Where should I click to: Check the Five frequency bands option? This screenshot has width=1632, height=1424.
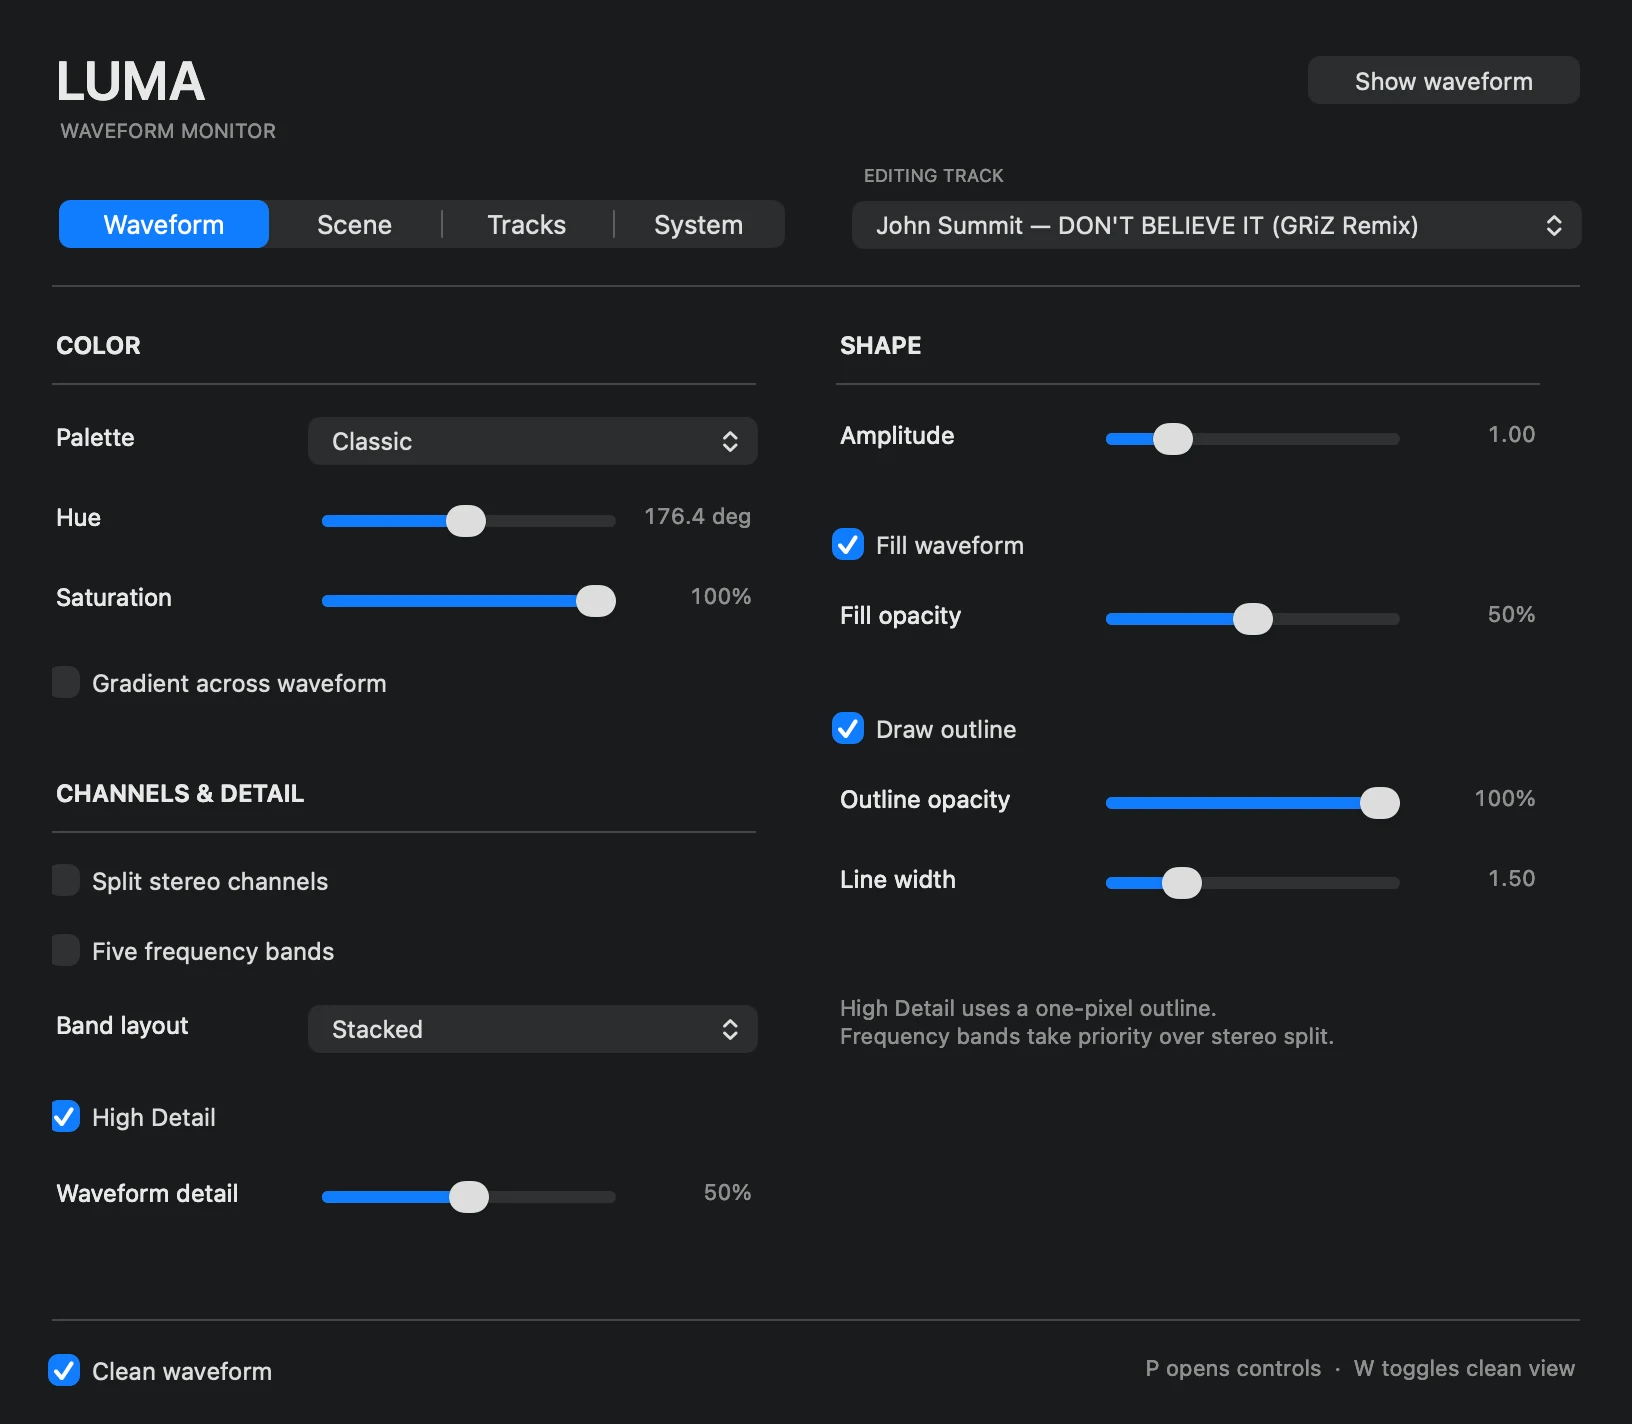click(66, 951)
